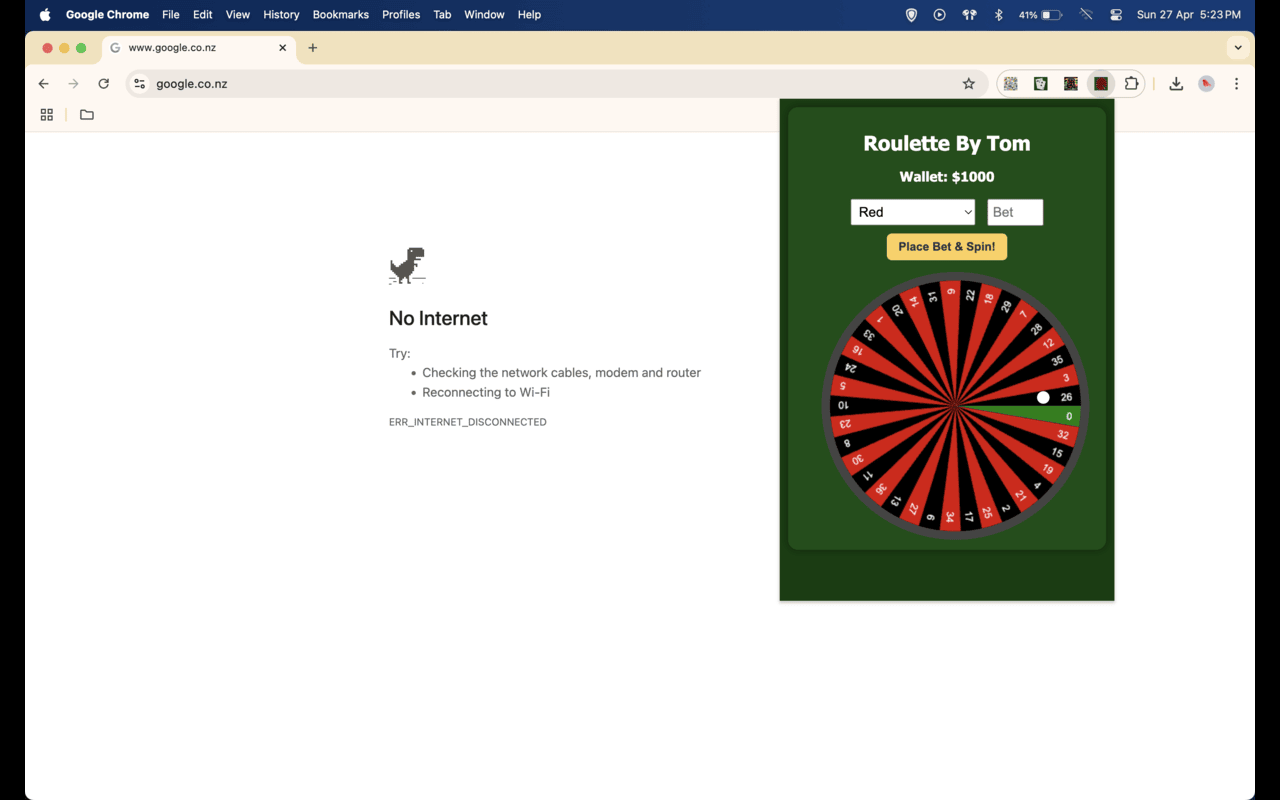Click the Chrome profile avatar icon

(x=1206, y=84)
